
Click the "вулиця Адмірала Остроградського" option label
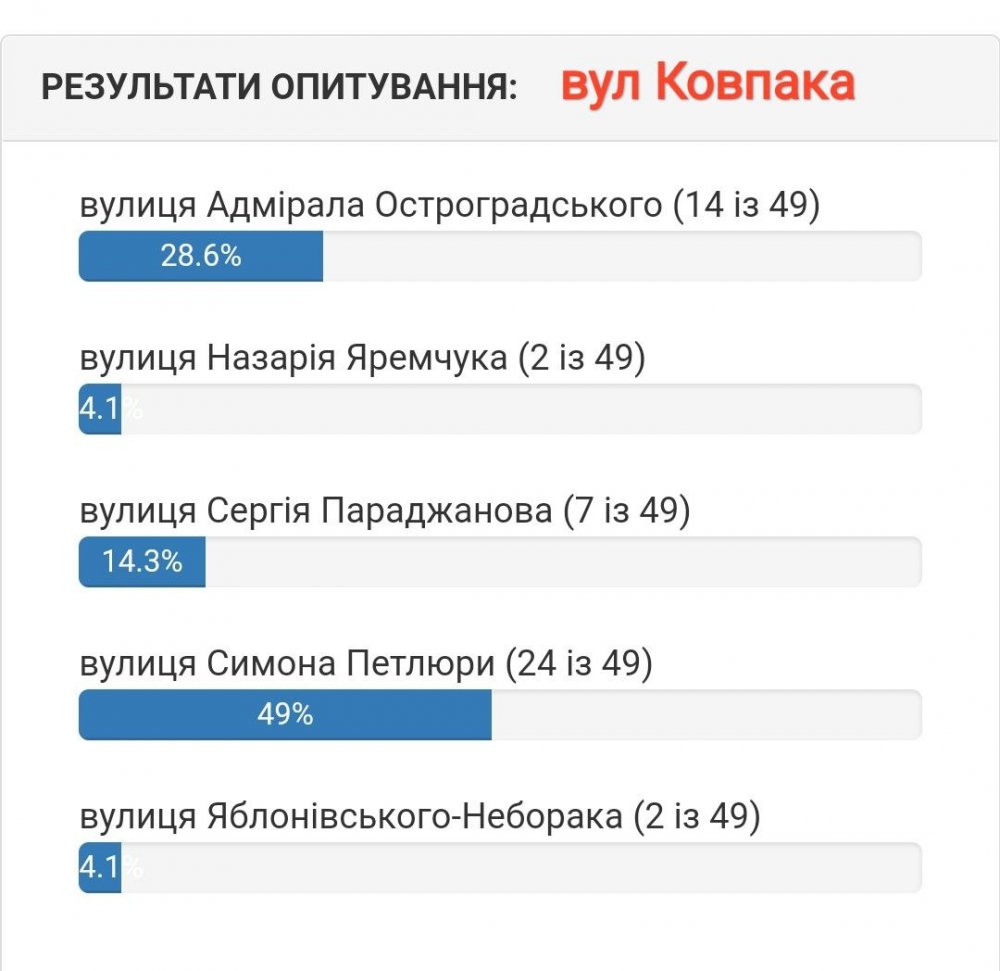click(370, 205)
